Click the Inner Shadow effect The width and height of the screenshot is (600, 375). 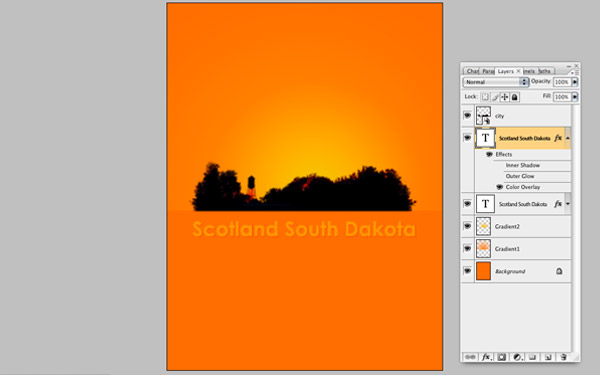pos(523,165)
